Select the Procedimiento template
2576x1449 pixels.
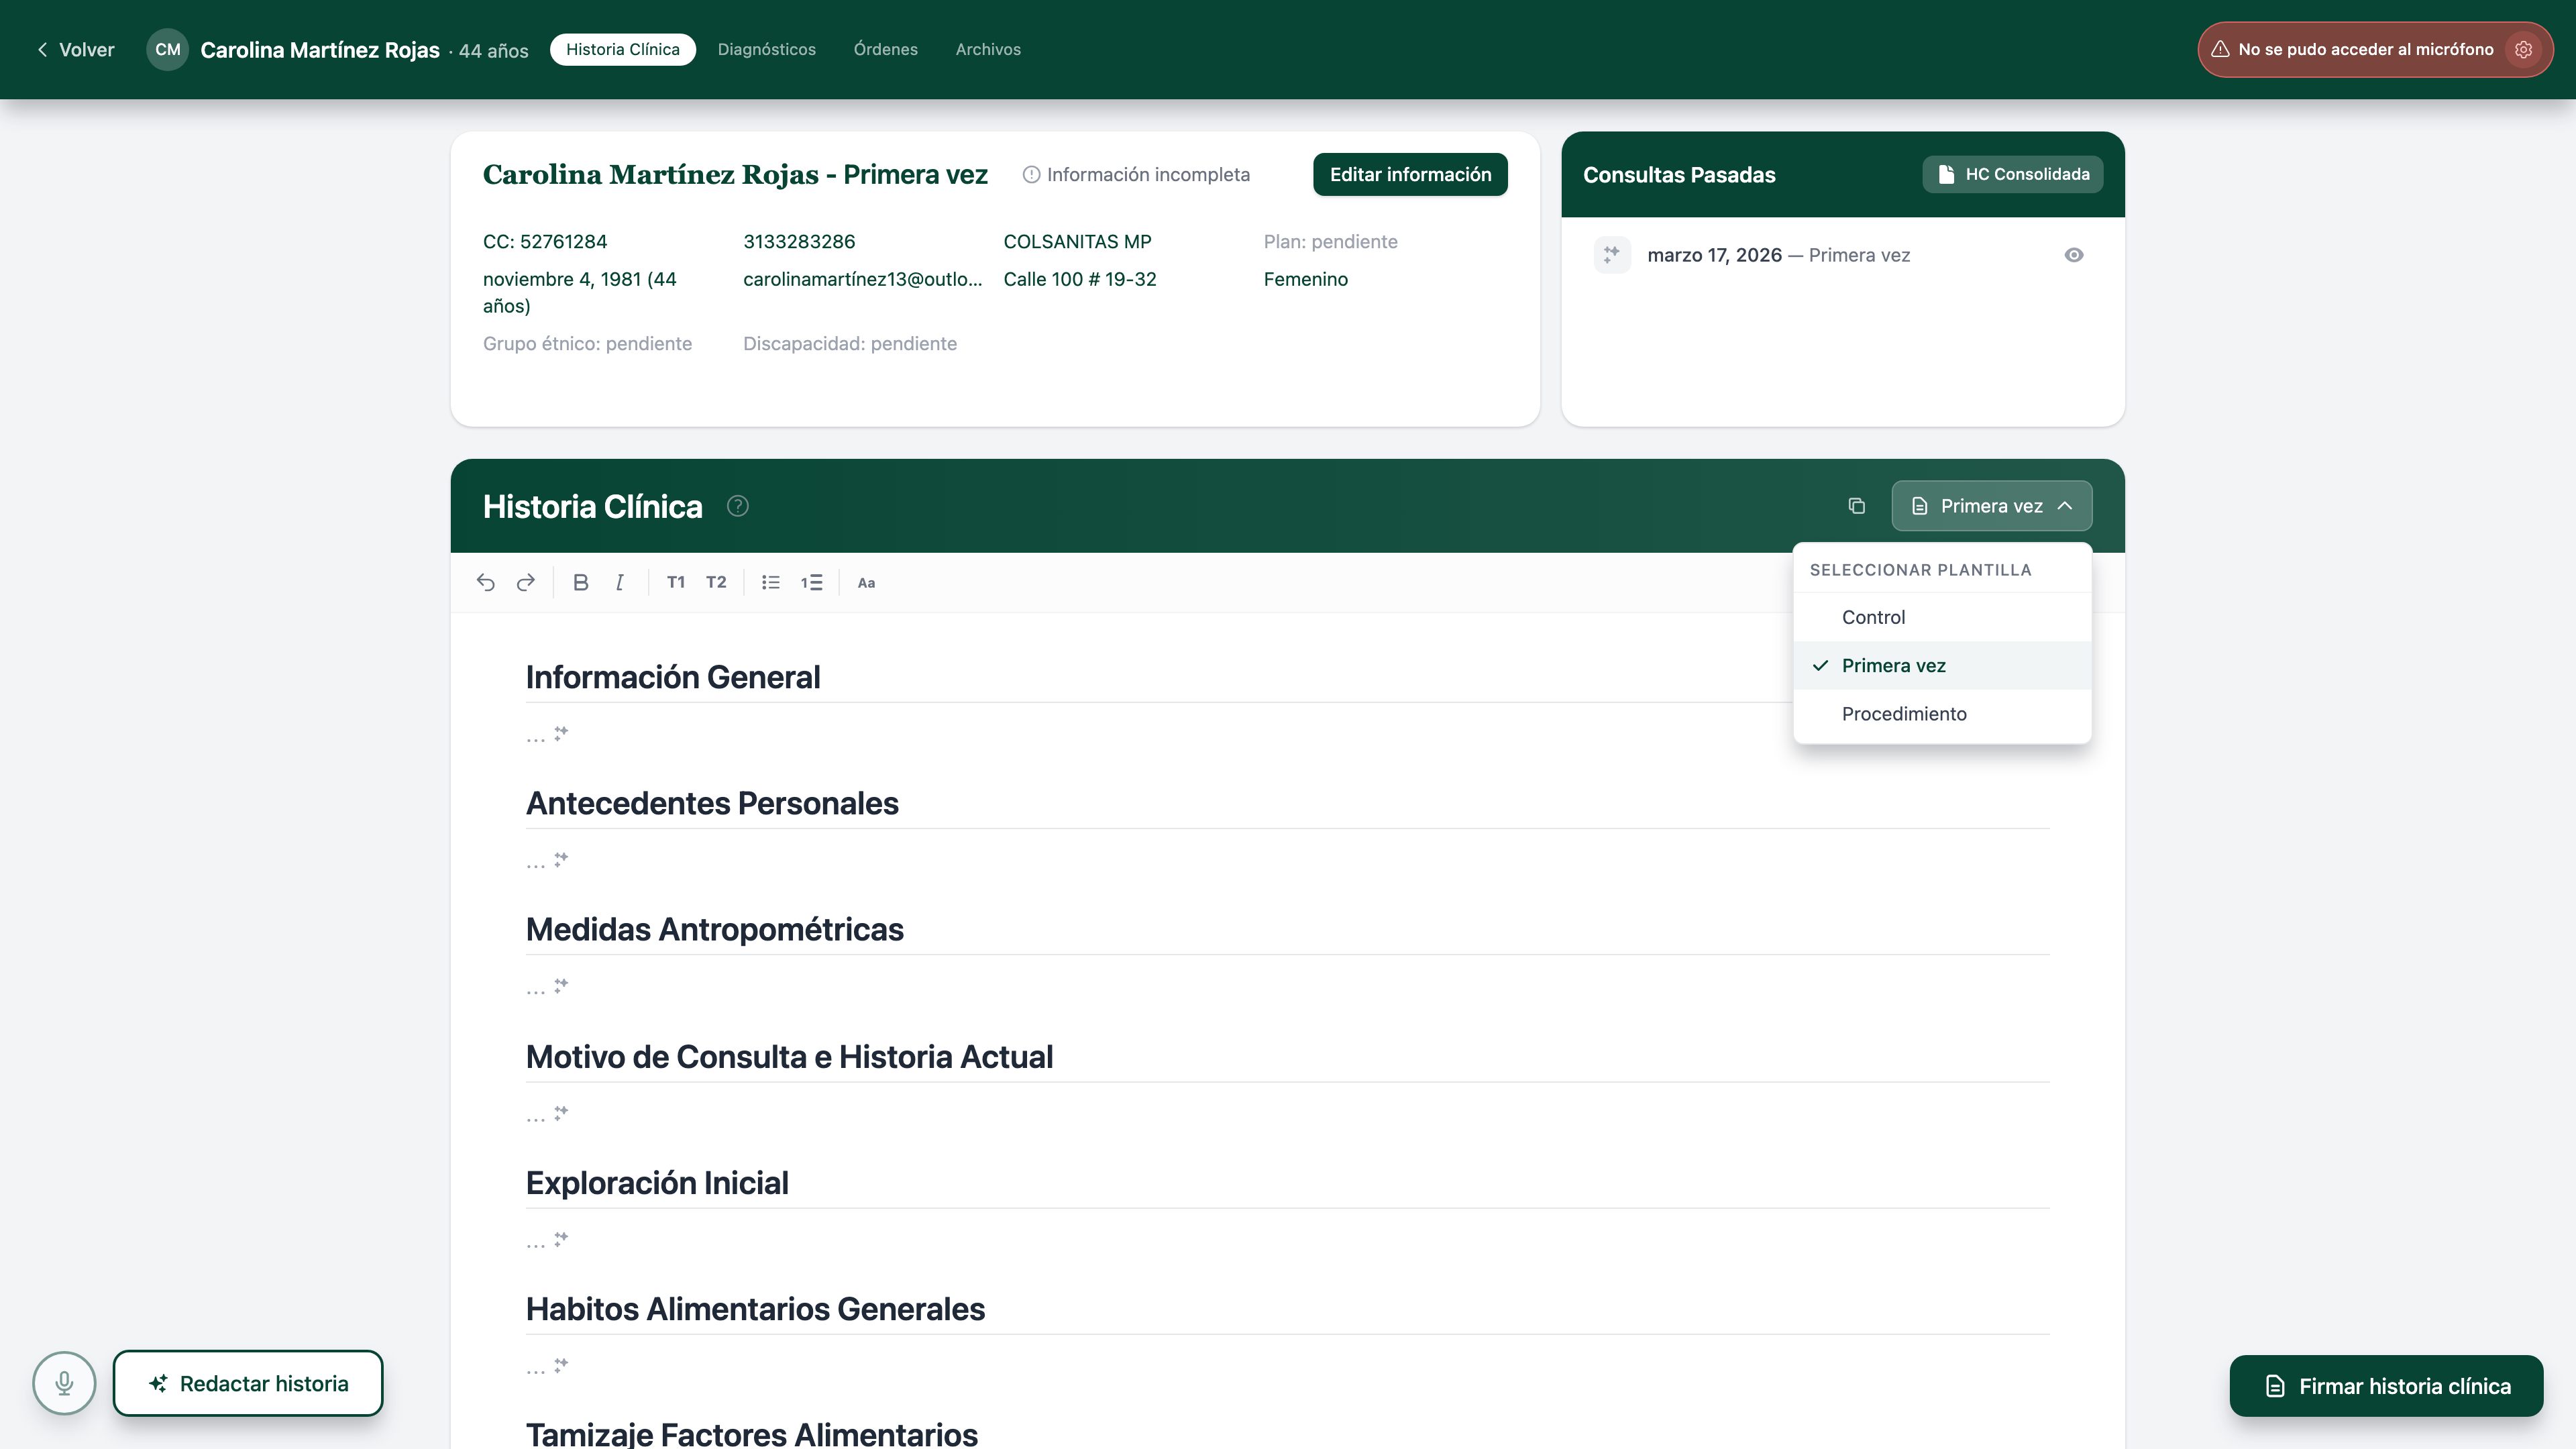1942,713
